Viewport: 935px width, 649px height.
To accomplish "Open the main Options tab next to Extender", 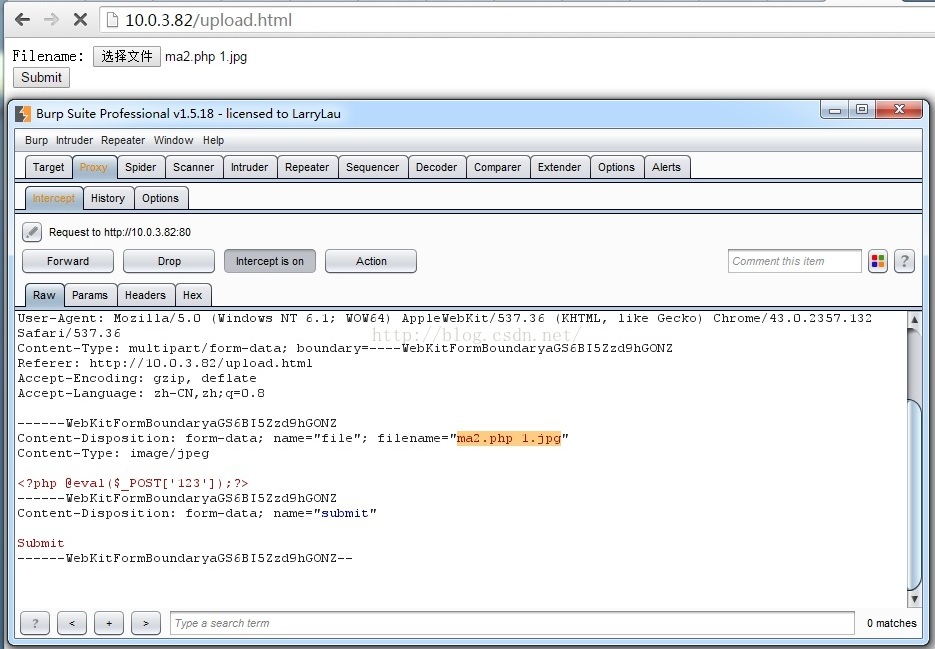I will pos(617,168).
